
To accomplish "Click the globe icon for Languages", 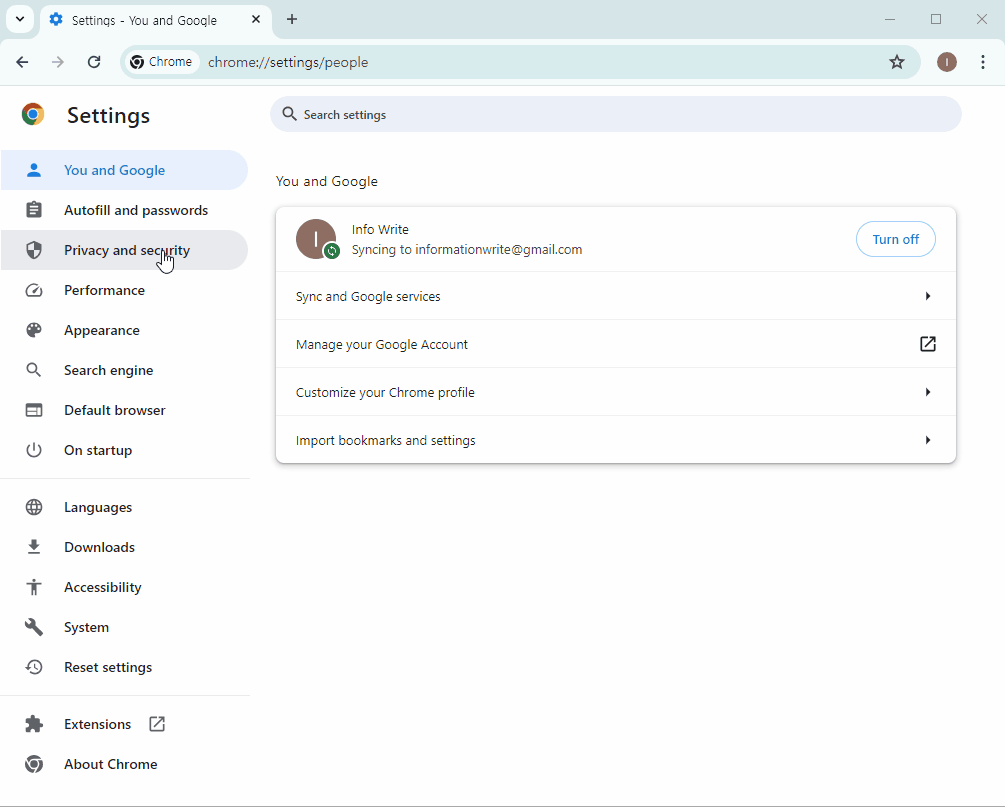I will click(34, 507).
